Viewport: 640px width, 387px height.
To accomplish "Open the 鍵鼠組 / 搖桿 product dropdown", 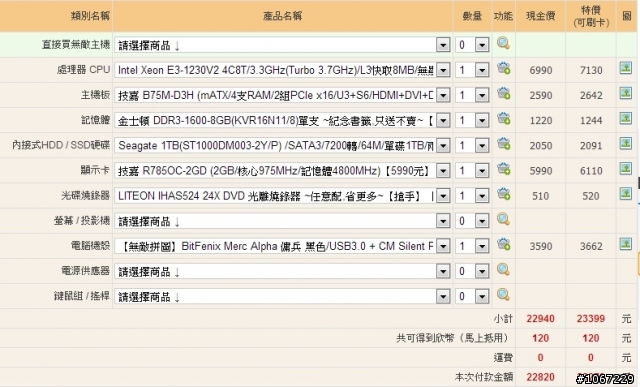I will [x=282, y=297].
